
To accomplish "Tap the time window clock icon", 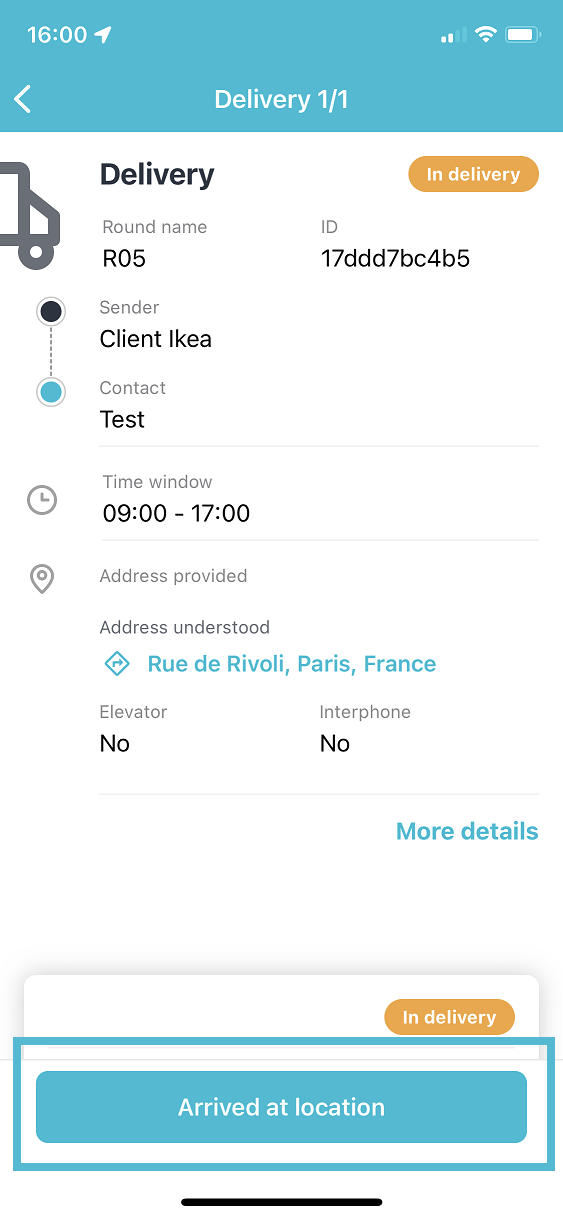I will coord(42,500).
